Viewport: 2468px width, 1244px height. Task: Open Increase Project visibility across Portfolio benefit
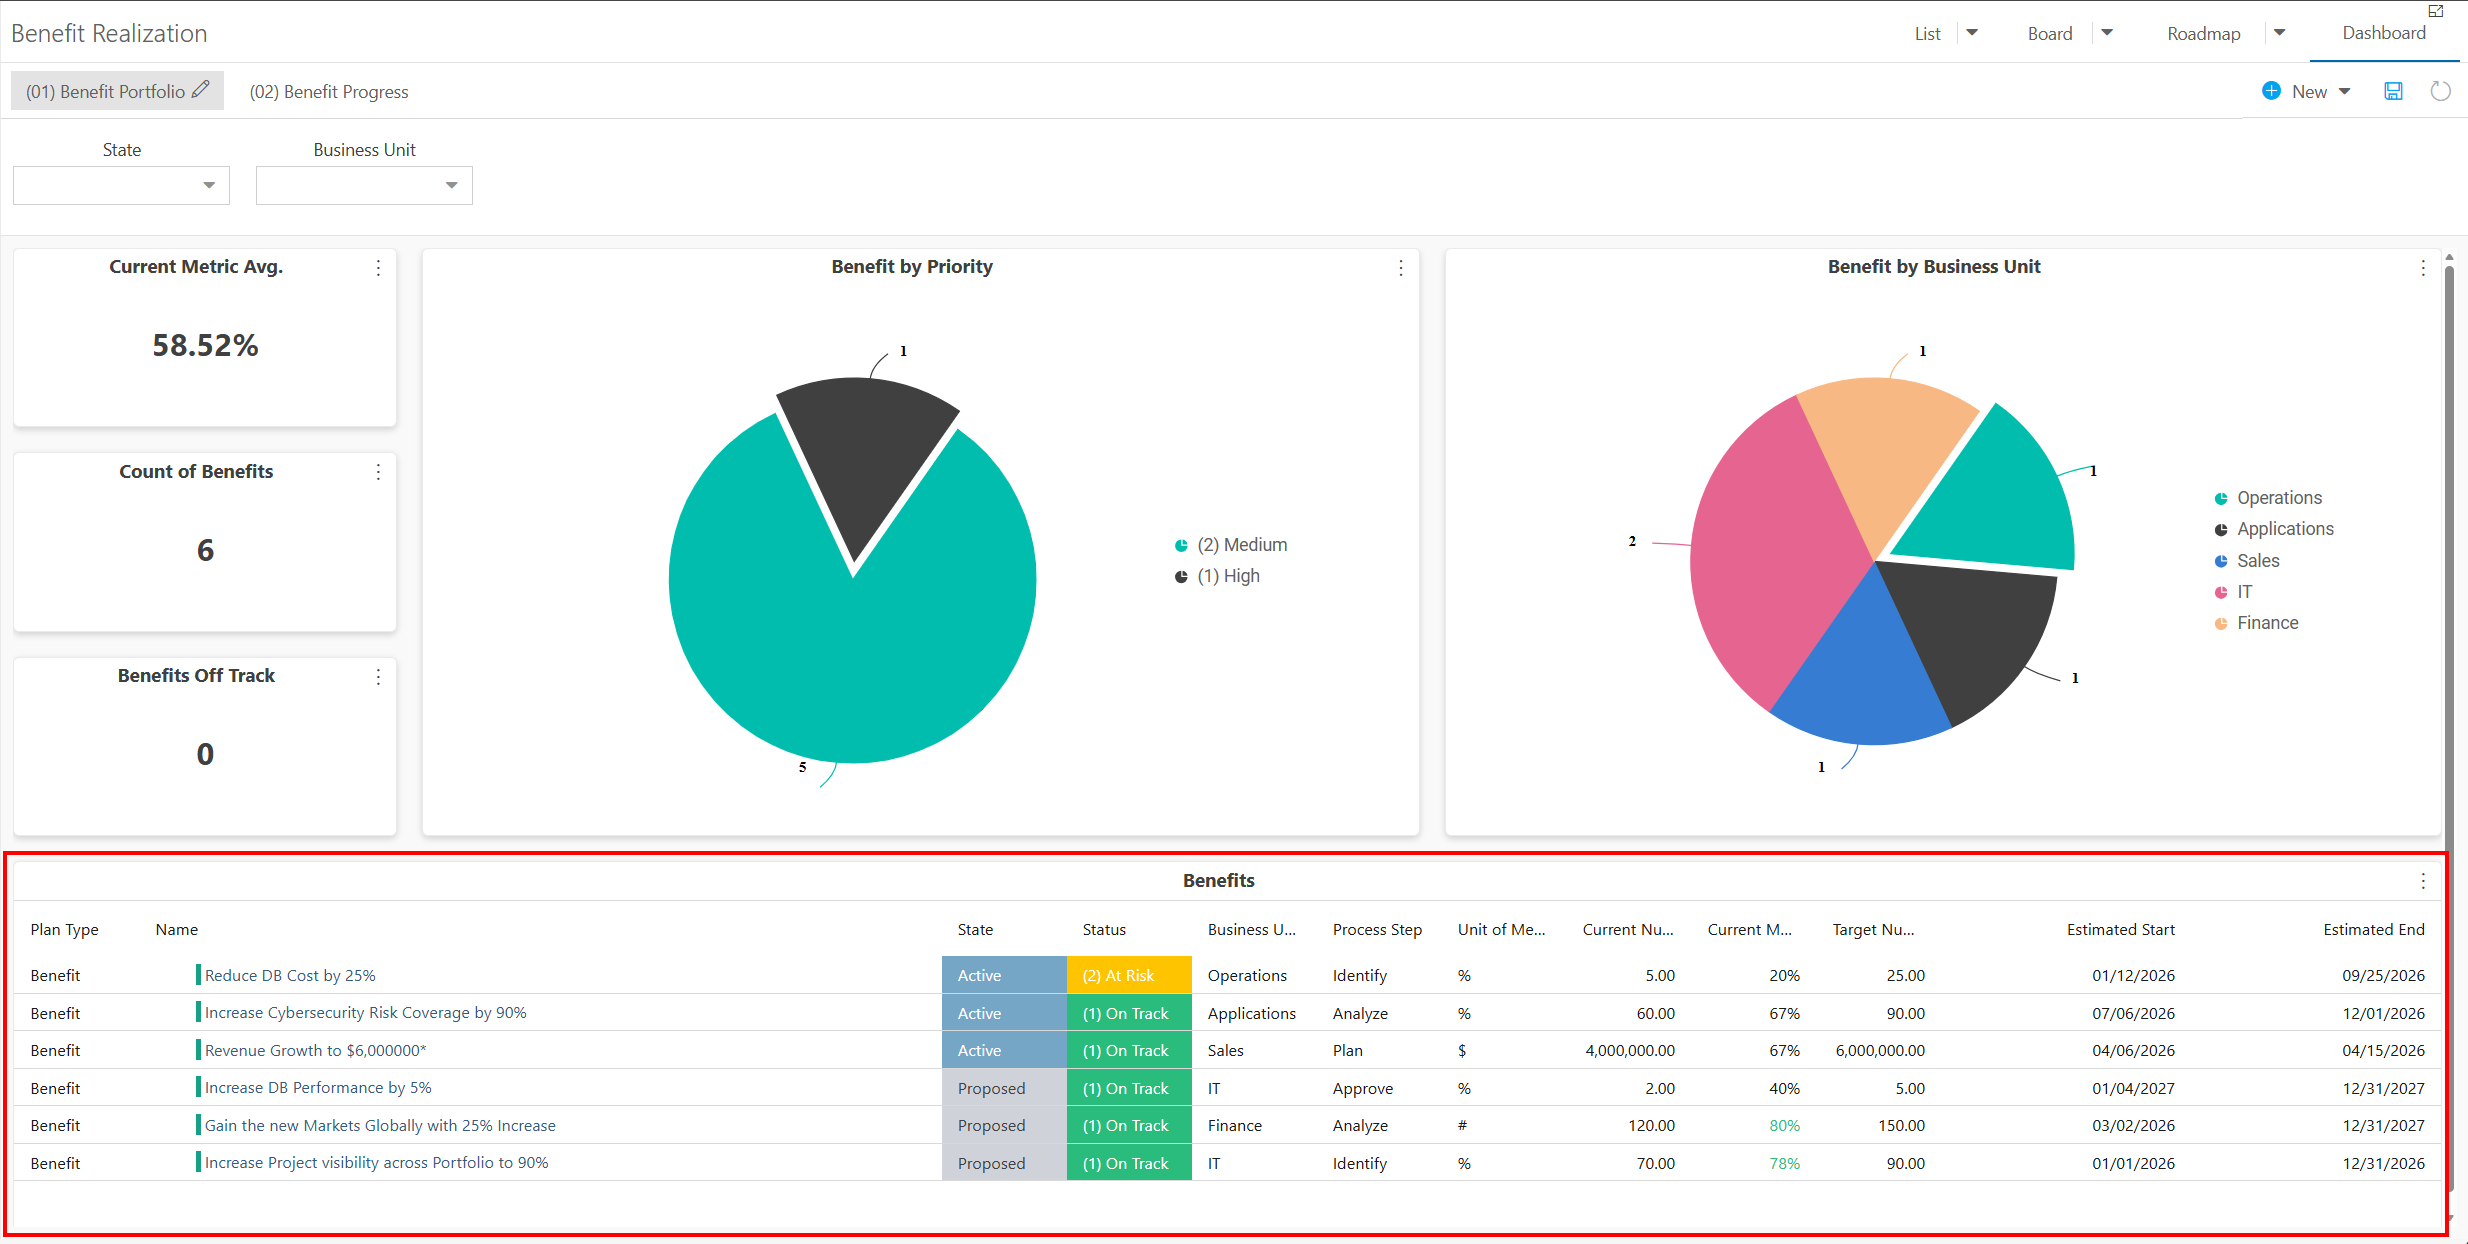(376, 1163)
